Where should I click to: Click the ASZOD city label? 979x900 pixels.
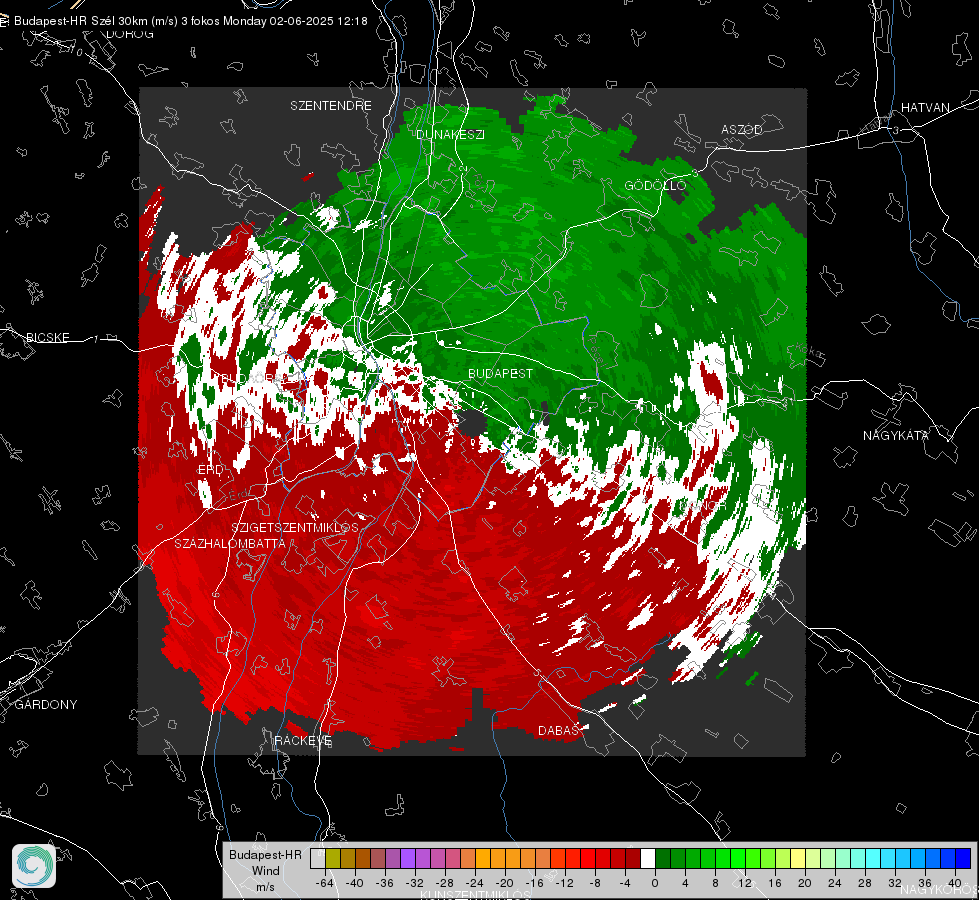pos(742,129)
